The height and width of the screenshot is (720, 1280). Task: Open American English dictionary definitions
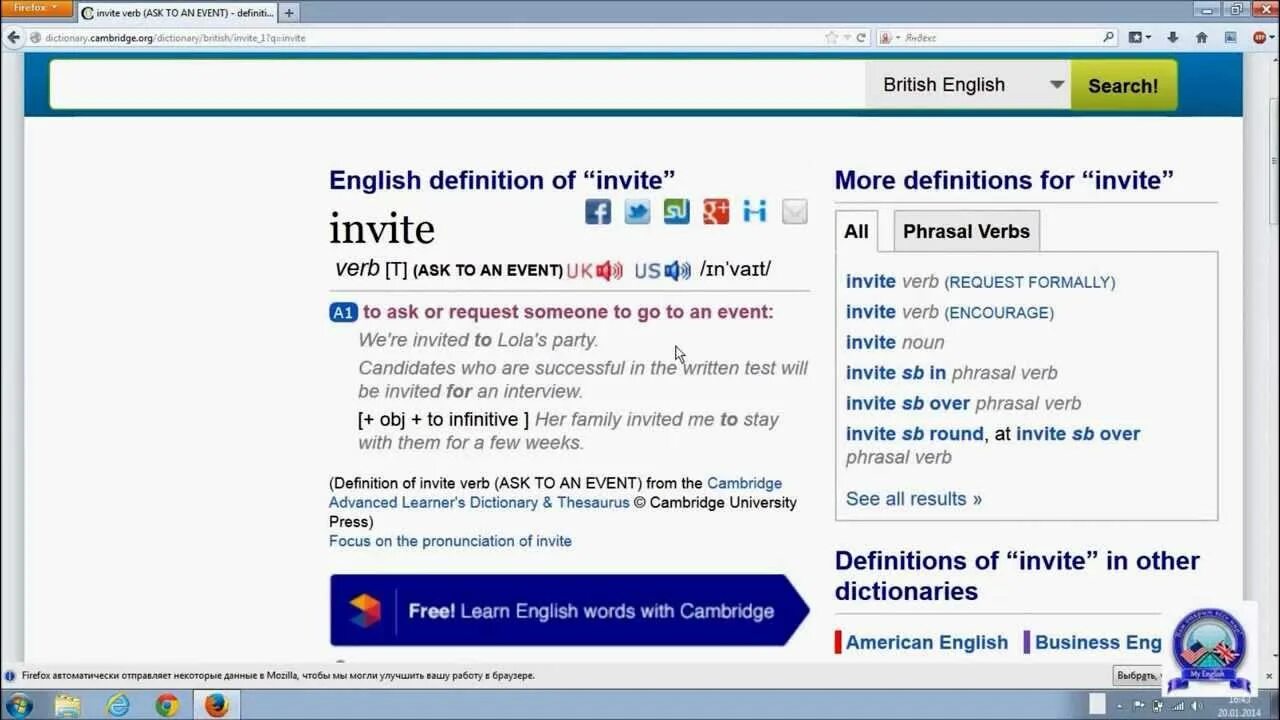927,642
